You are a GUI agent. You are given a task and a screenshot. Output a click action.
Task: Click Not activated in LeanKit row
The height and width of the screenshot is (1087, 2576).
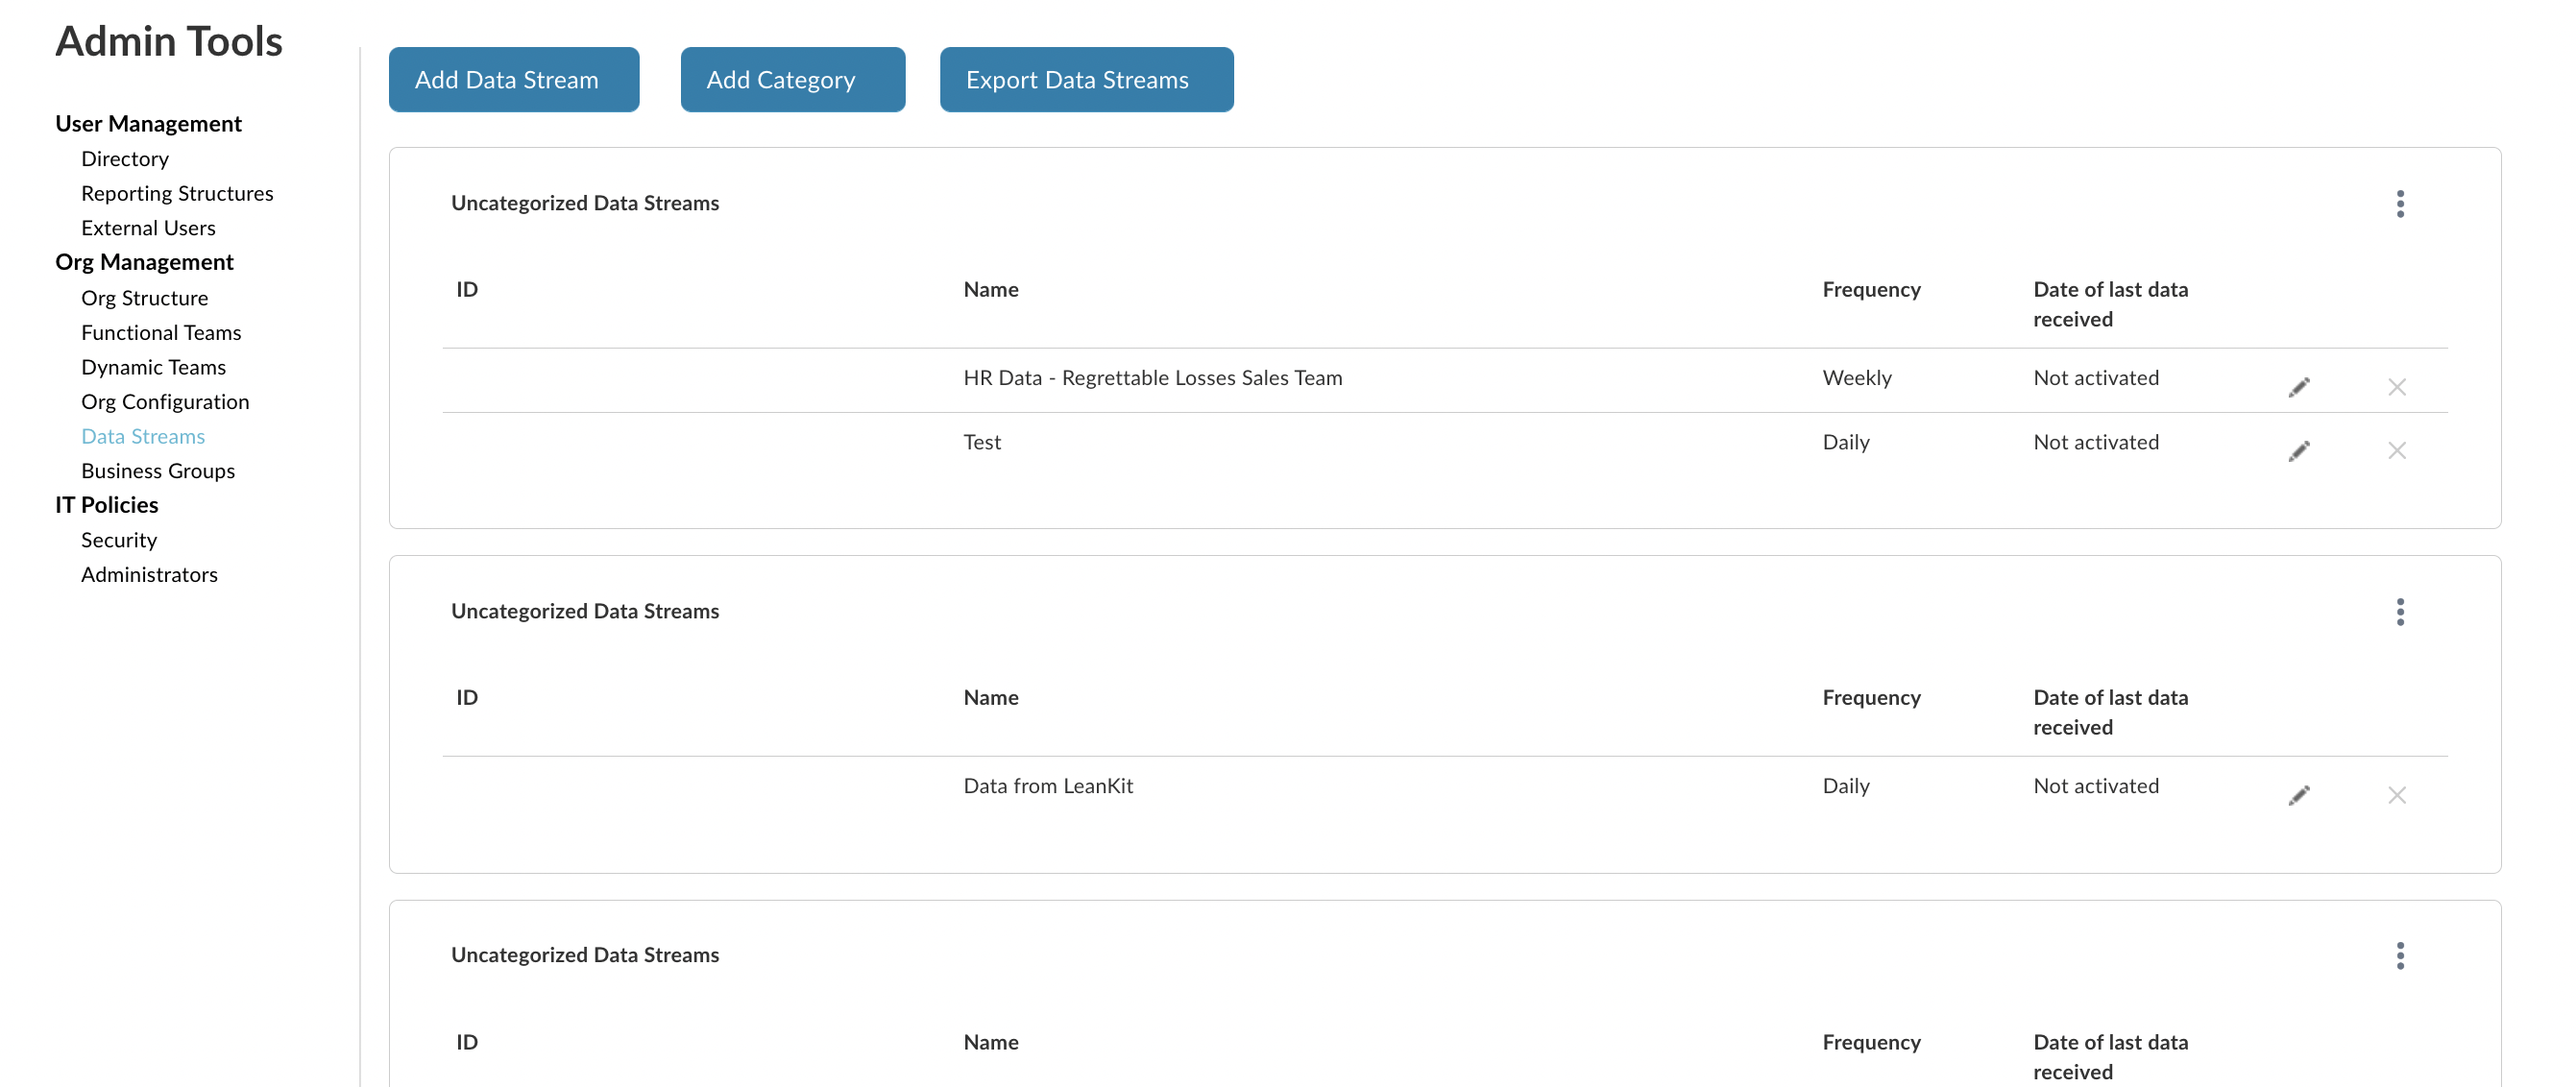(2096, 786)
